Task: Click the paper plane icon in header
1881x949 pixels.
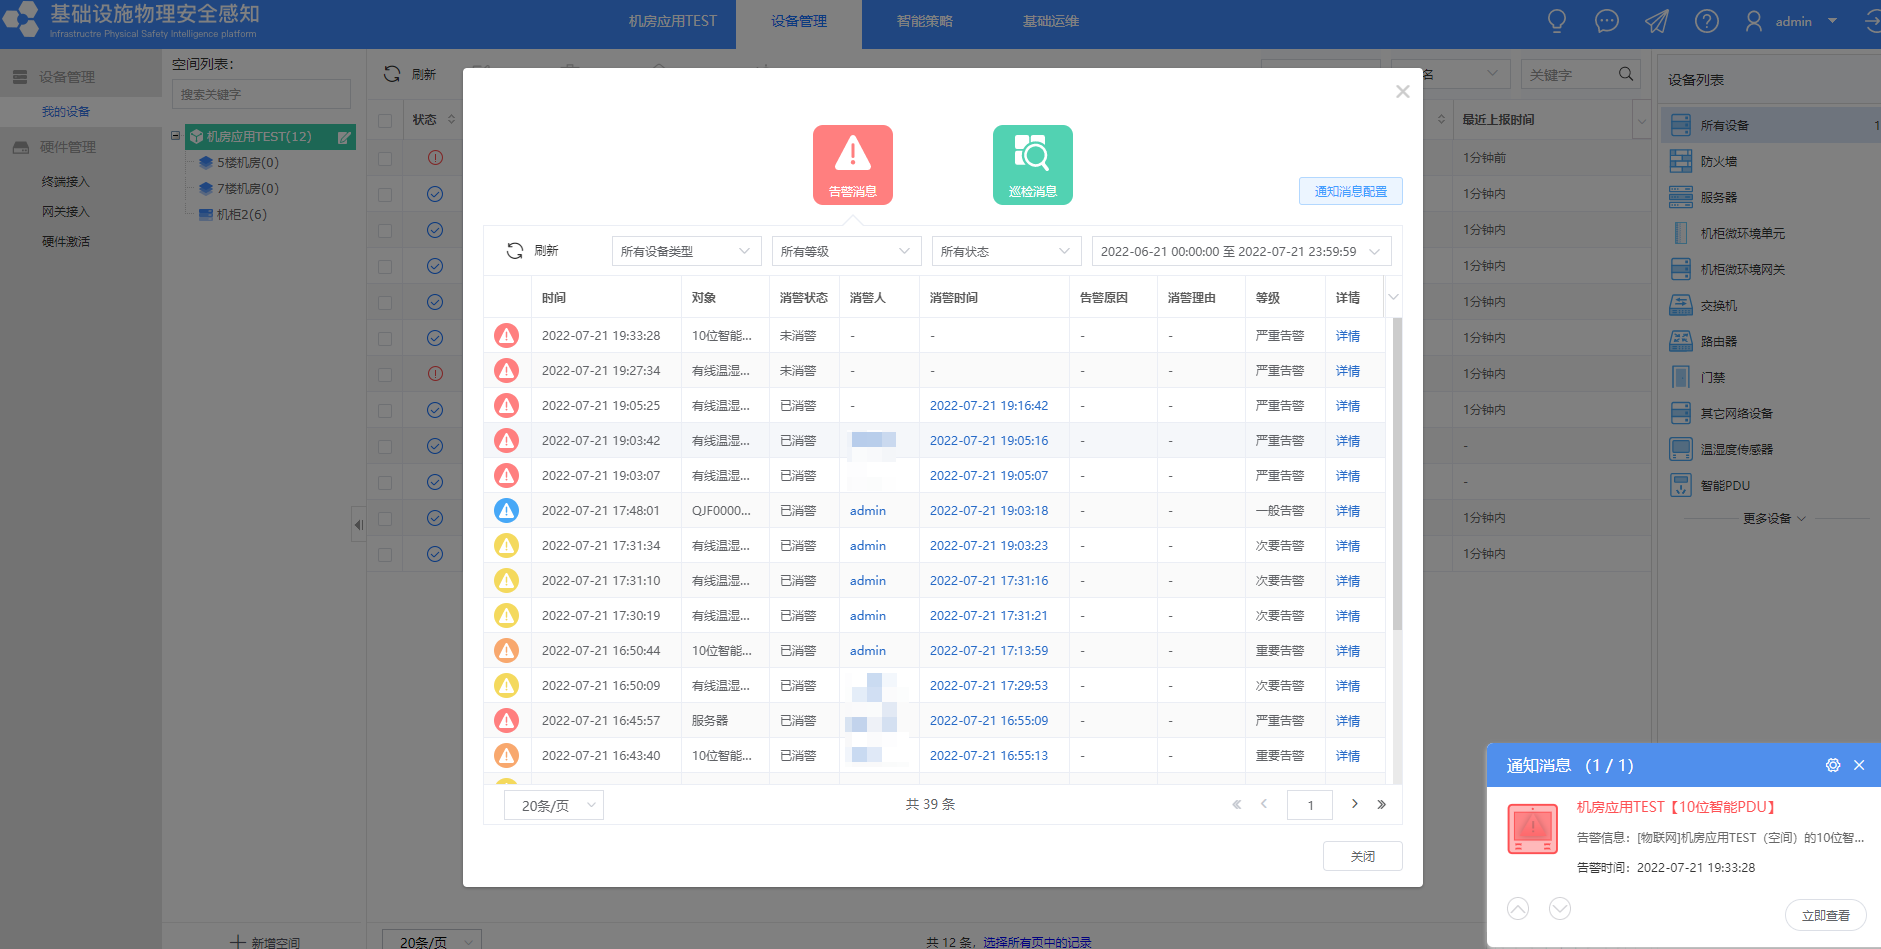Action: (x=1657, y=21)
